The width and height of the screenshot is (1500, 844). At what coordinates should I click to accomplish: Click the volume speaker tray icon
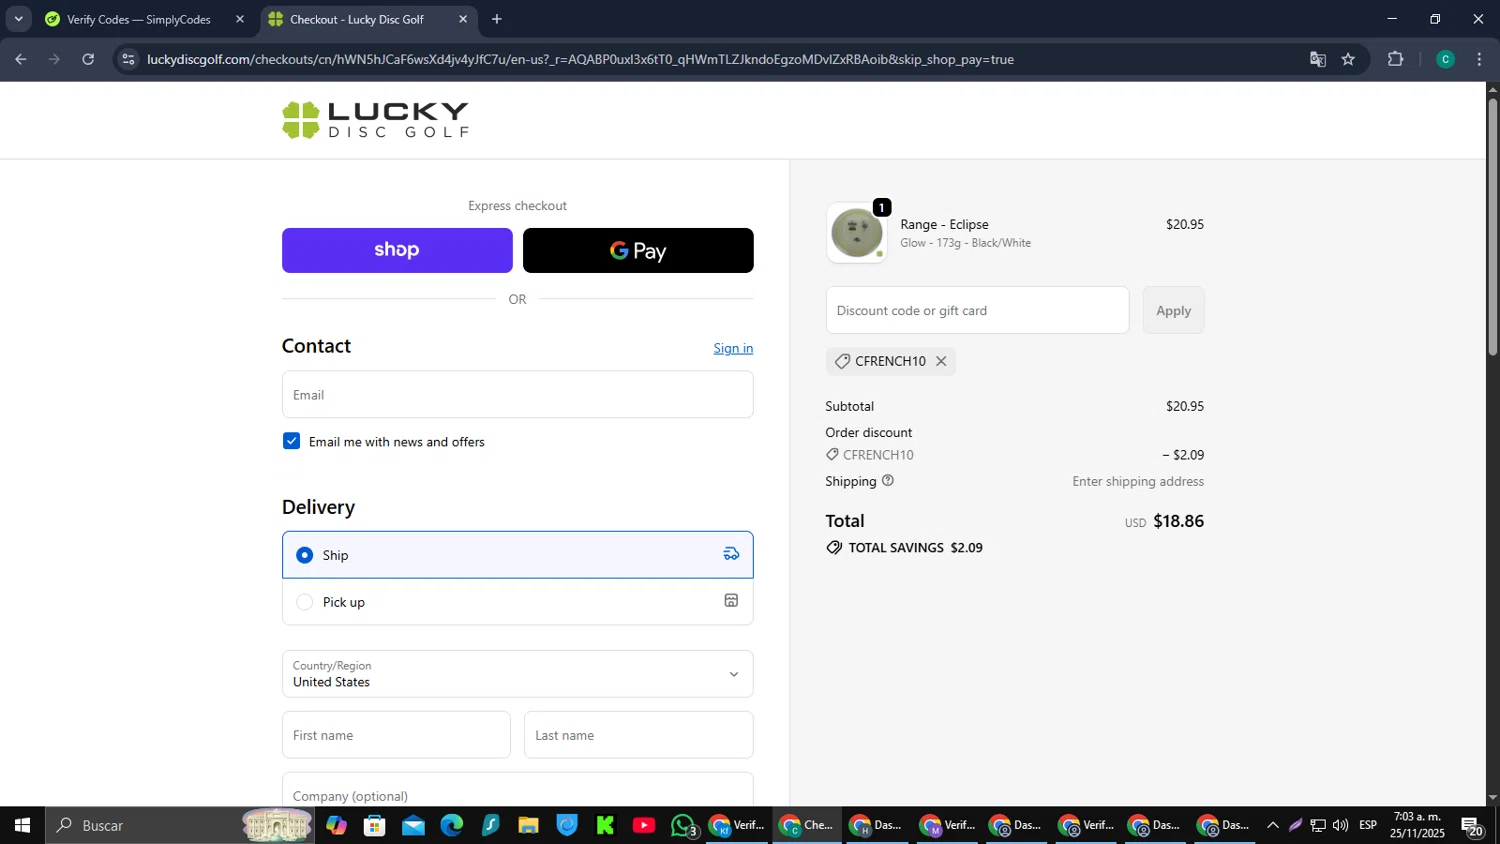point(1340,825)
